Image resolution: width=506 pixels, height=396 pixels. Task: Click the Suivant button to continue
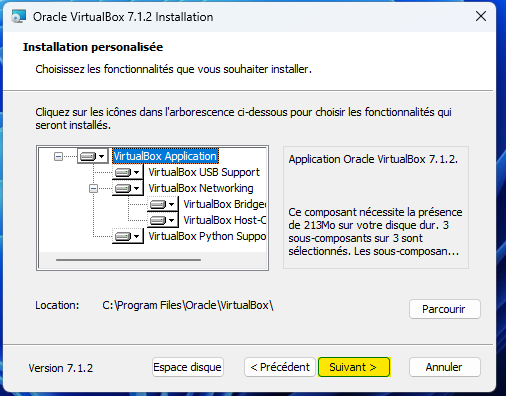pyautogui.click(x=354, y=367)
